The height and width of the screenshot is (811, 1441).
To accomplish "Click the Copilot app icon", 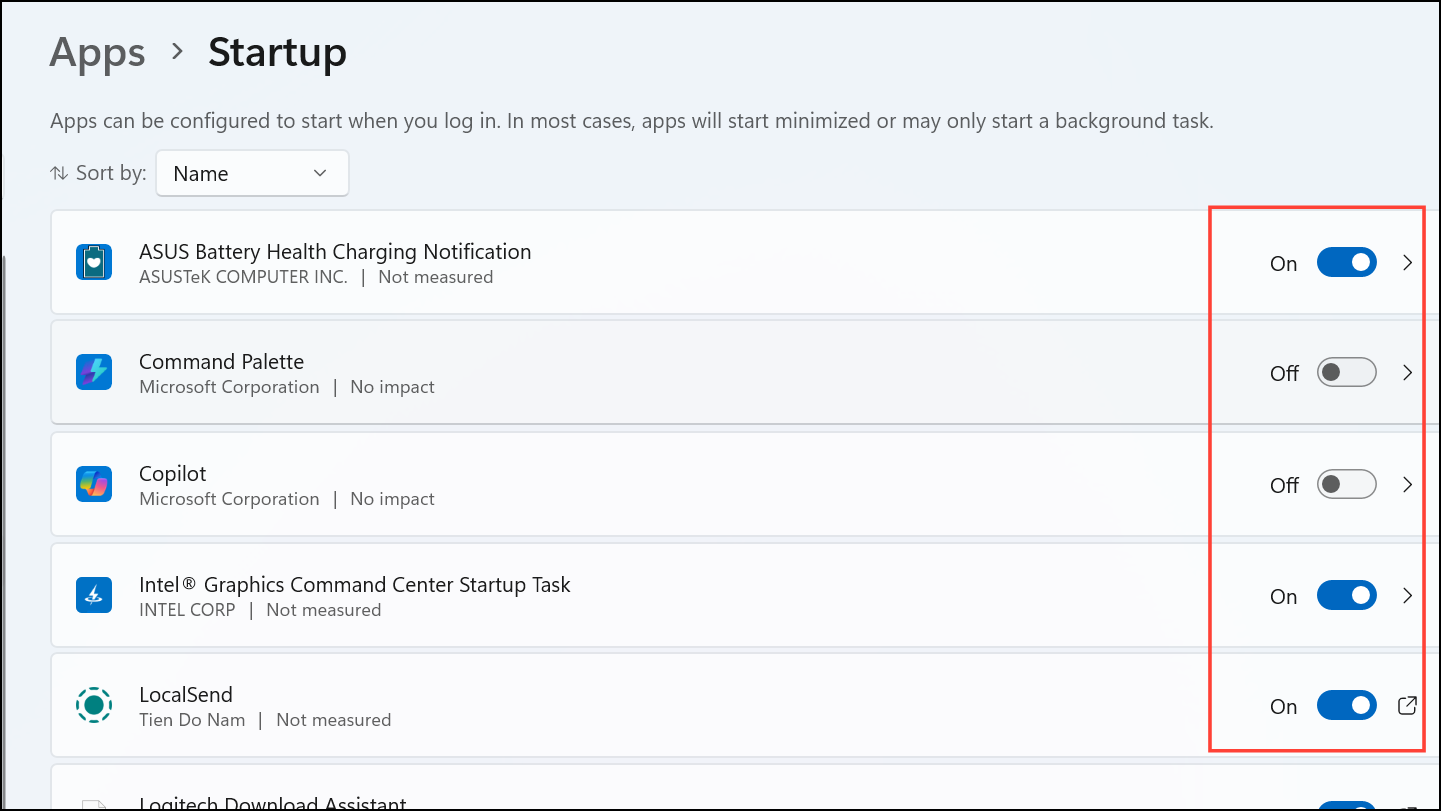I will point(94,485).
